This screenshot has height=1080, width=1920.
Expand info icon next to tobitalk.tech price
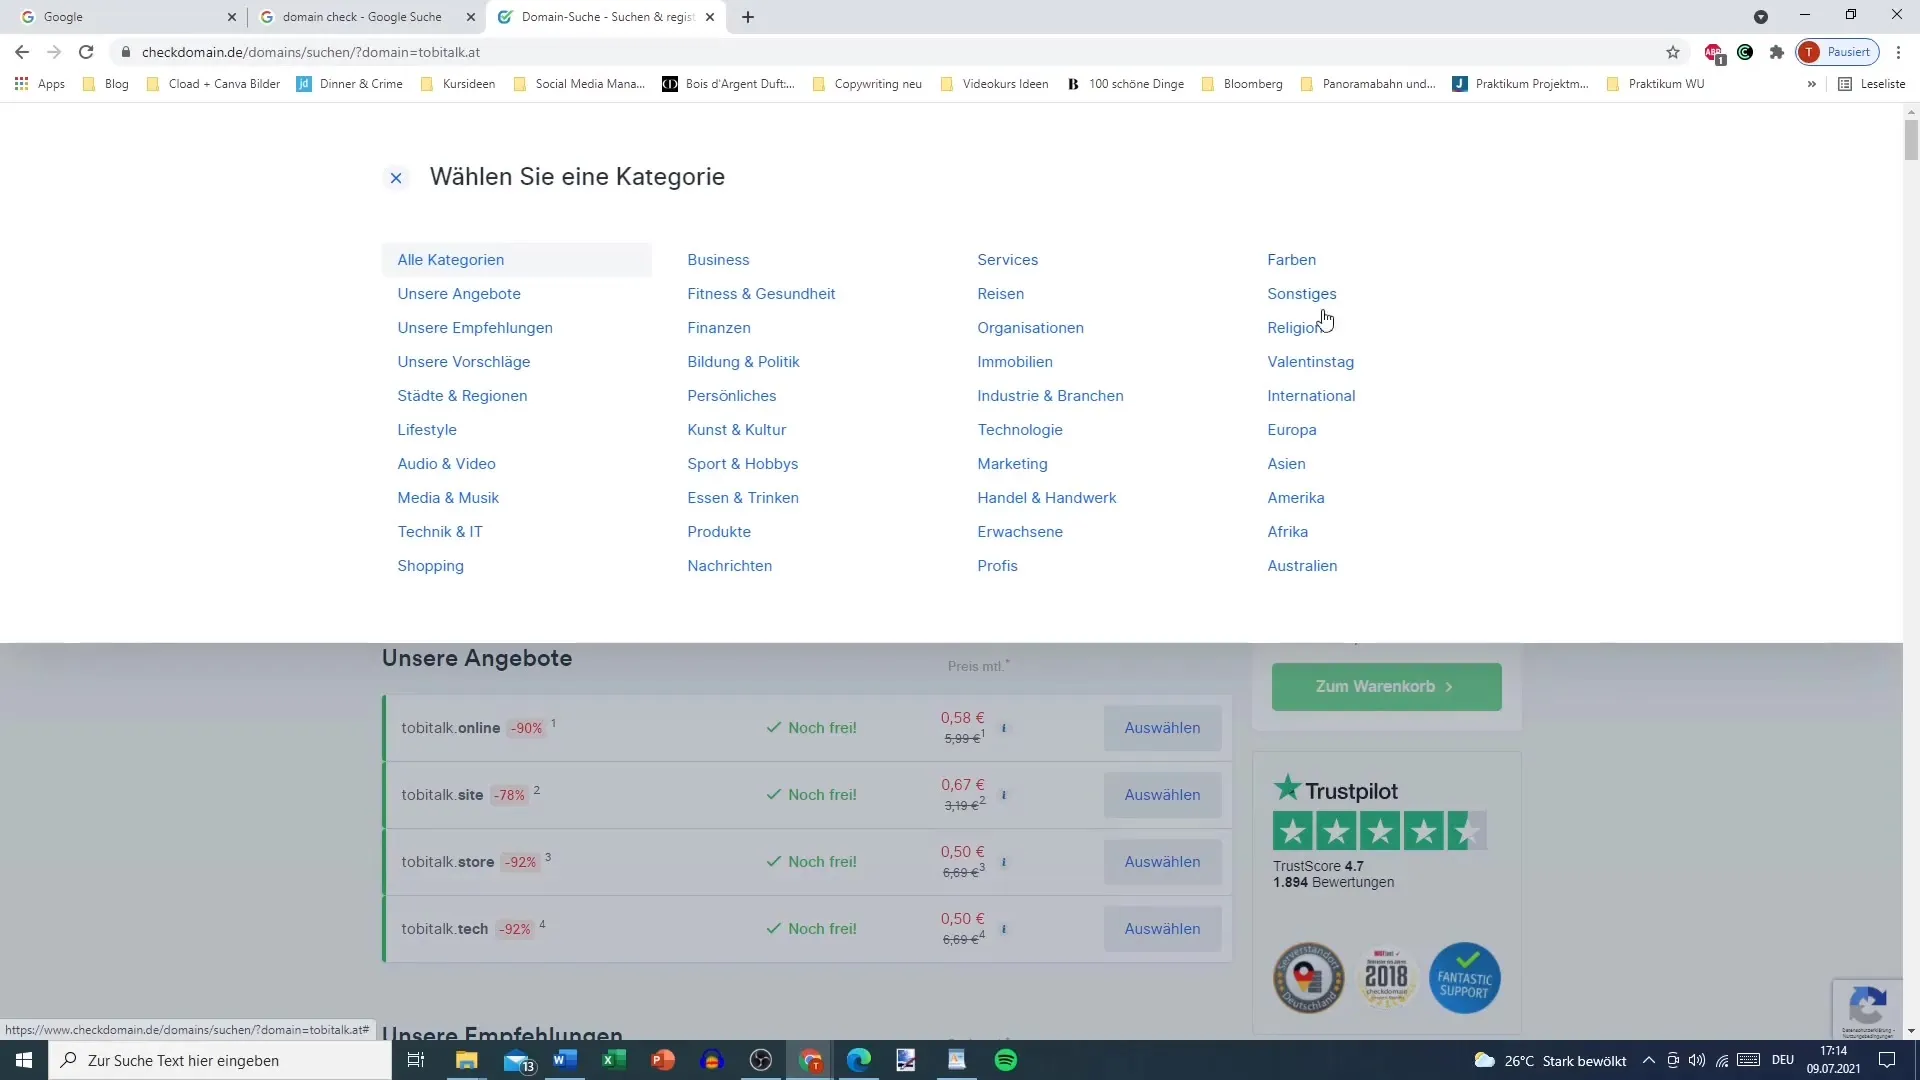[1004, 927]
